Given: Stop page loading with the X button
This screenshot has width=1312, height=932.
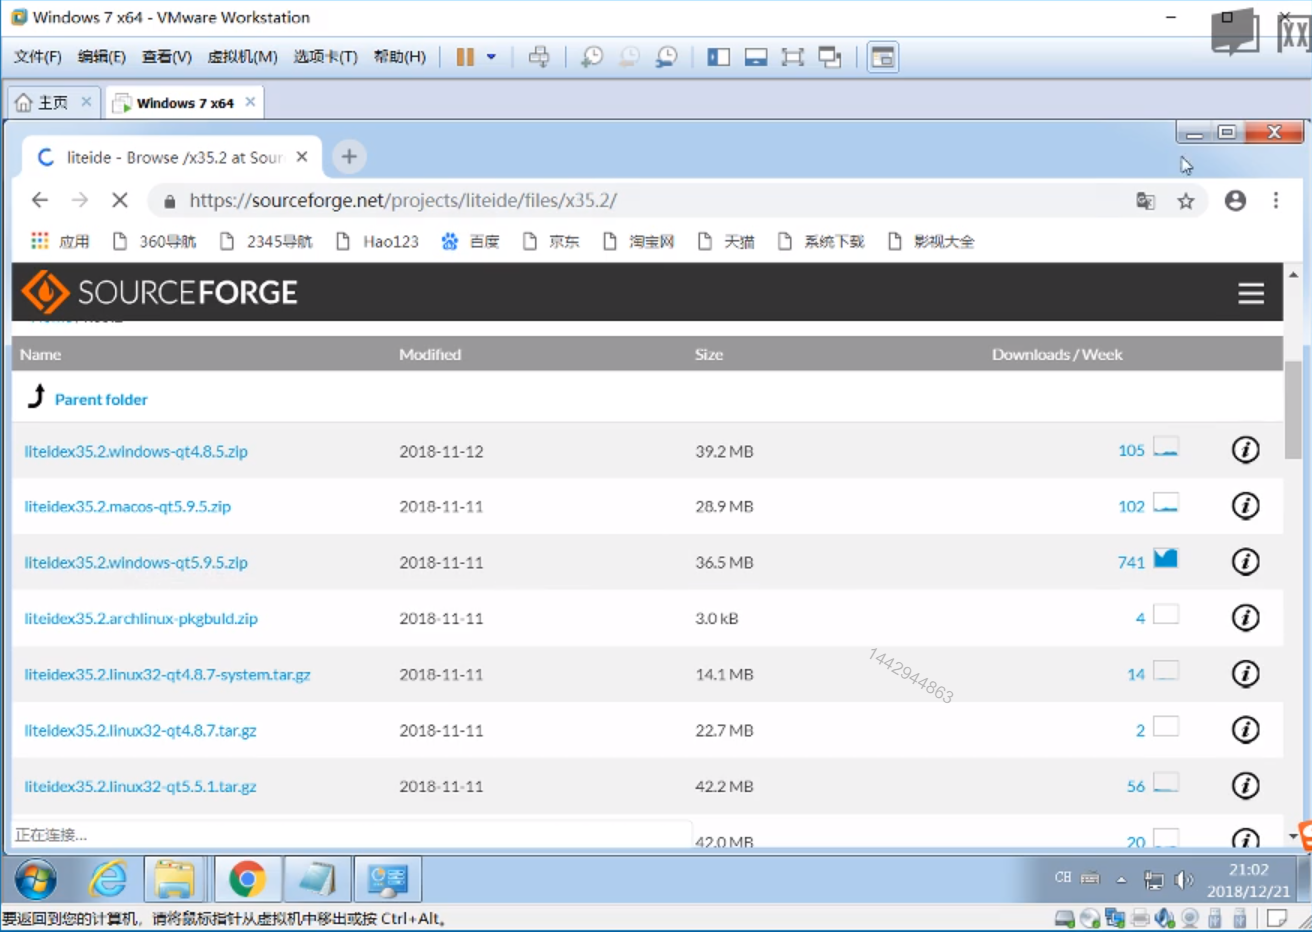Looking at the screenshot, I should [120, 200].
